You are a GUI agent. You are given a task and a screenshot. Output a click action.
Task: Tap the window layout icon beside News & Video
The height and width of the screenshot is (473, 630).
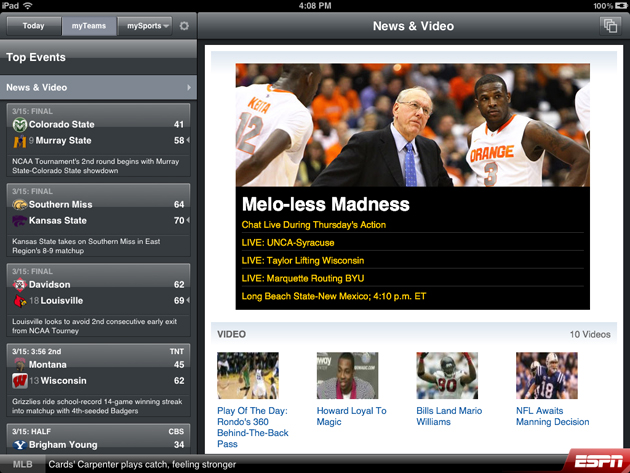click(x=610, y=26)
